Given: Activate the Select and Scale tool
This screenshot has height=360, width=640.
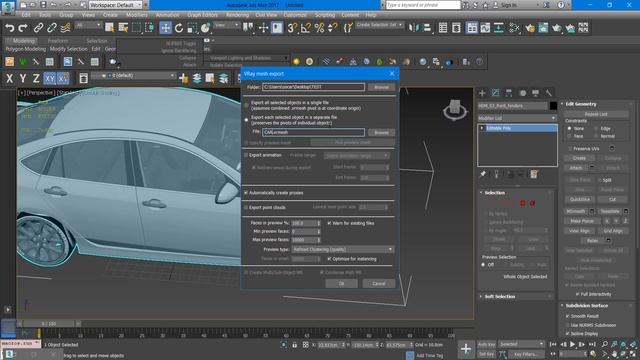Looking at the screenshot, I should [x=192, y=28].
